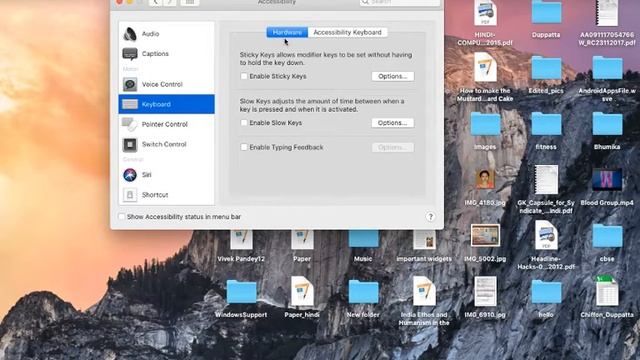Open Options for Slow Keys

[x=393, y=123]
